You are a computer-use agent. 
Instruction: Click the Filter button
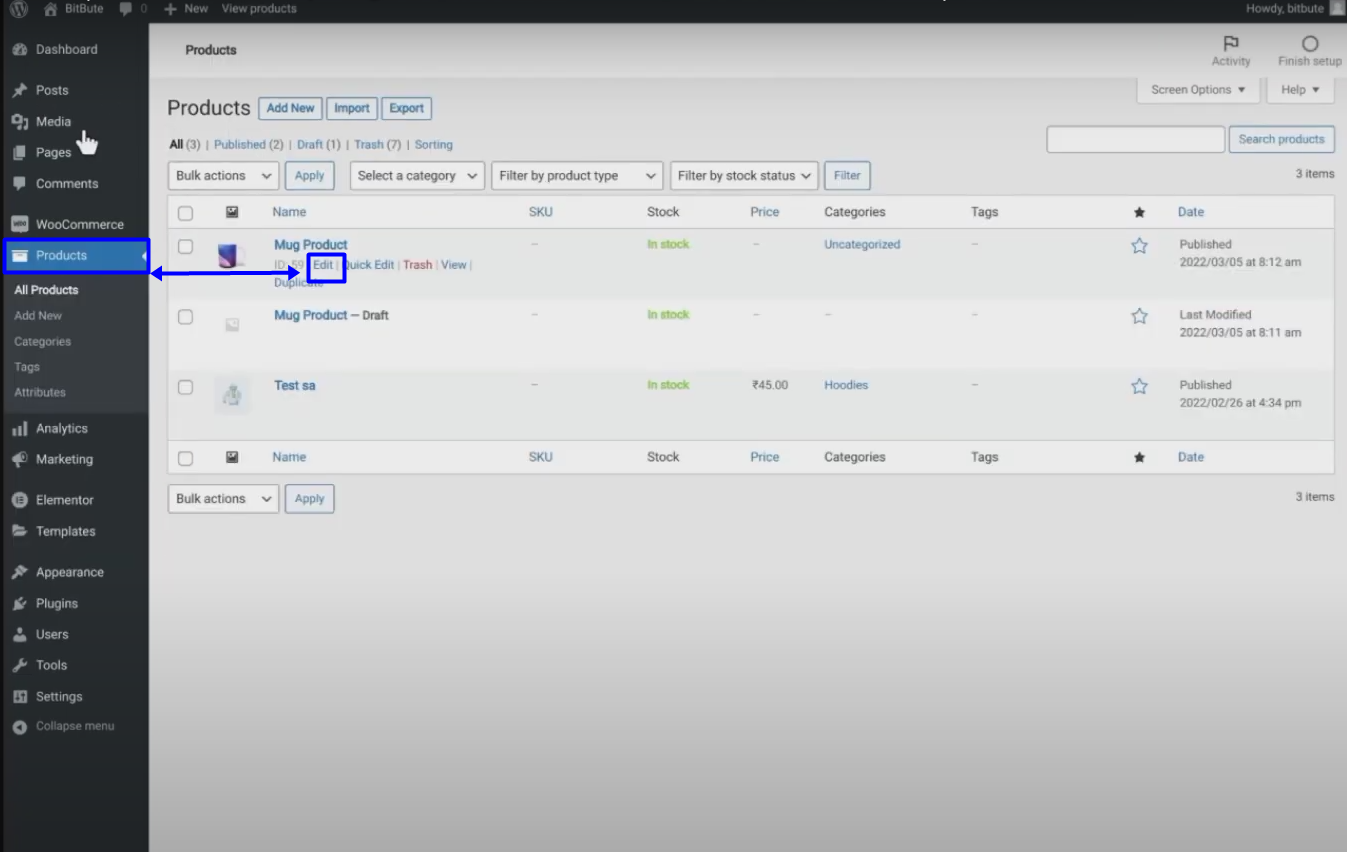[847, 175]
